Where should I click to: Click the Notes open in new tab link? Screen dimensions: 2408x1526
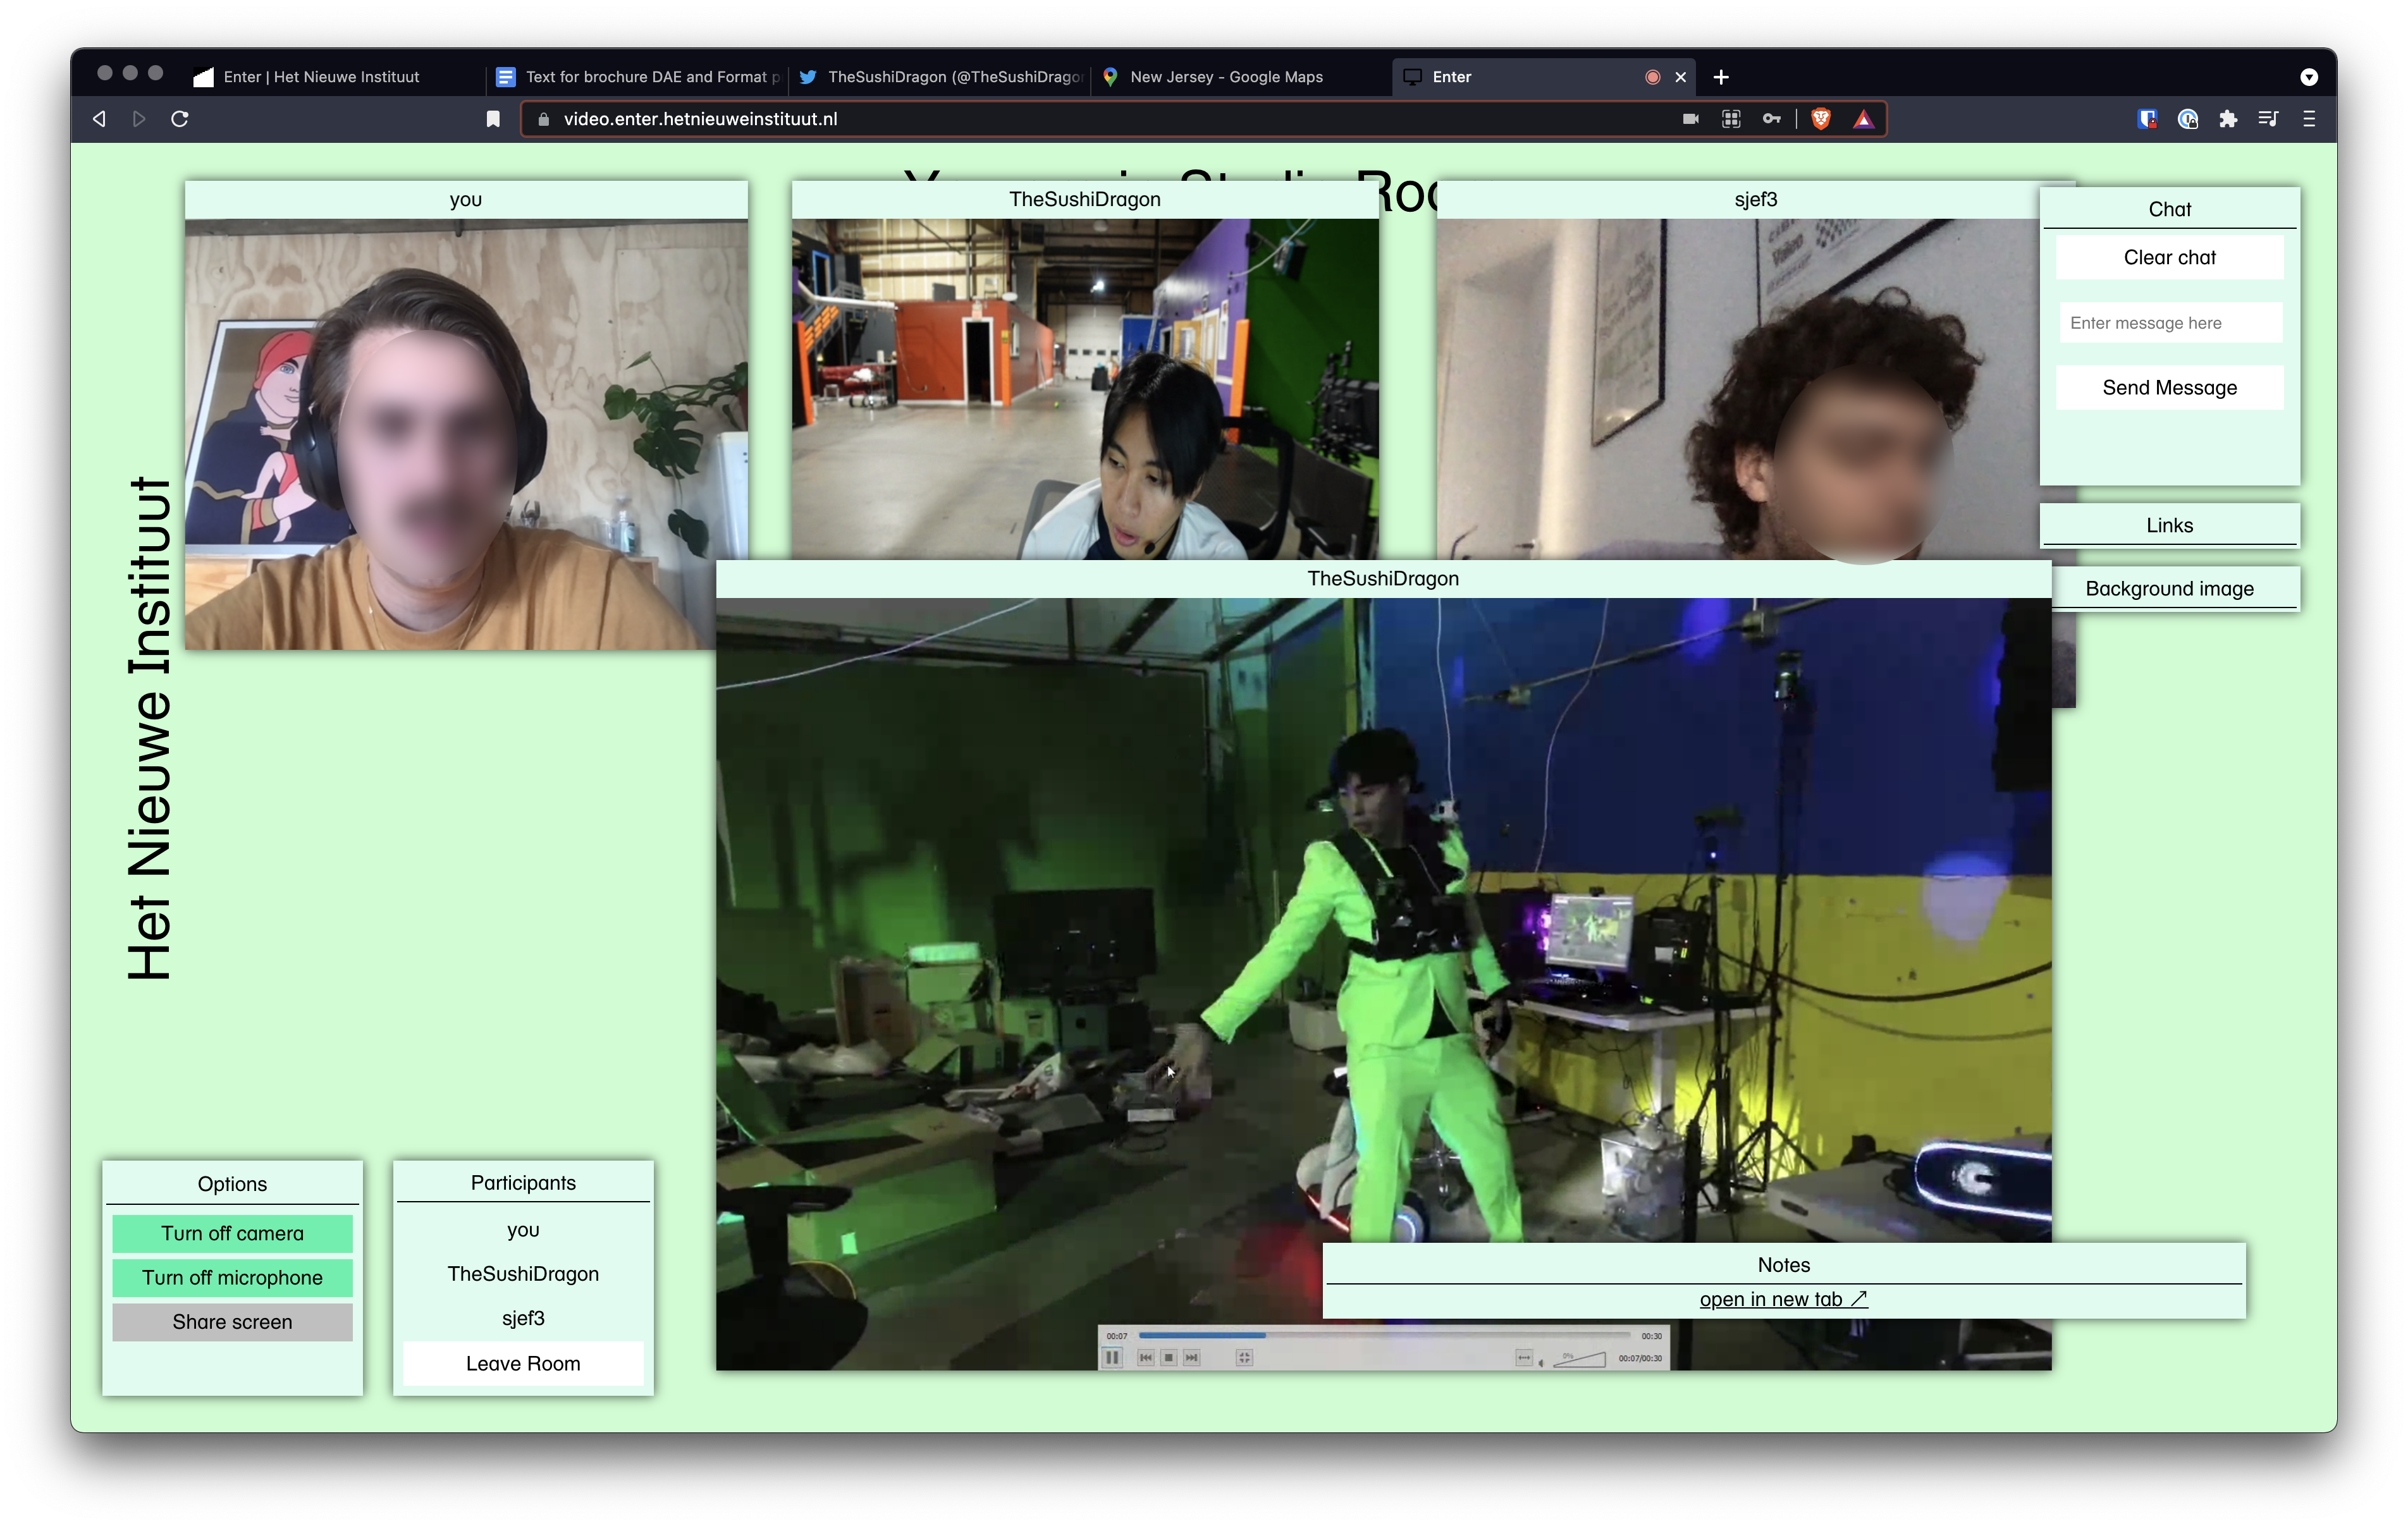pos(1783,1299)
